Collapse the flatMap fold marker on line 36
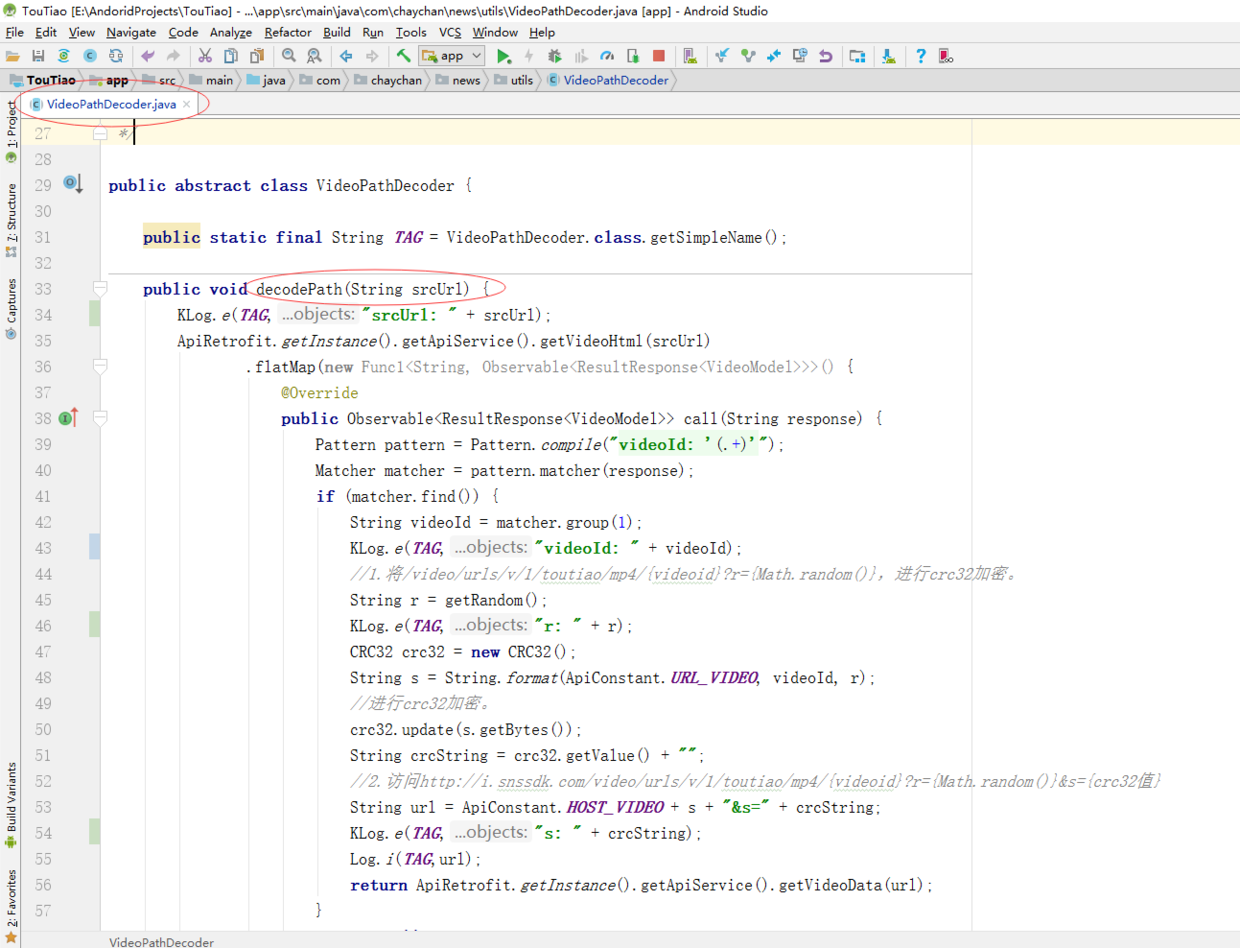Viewport: 1240px width, 948px height. [100, 367]
